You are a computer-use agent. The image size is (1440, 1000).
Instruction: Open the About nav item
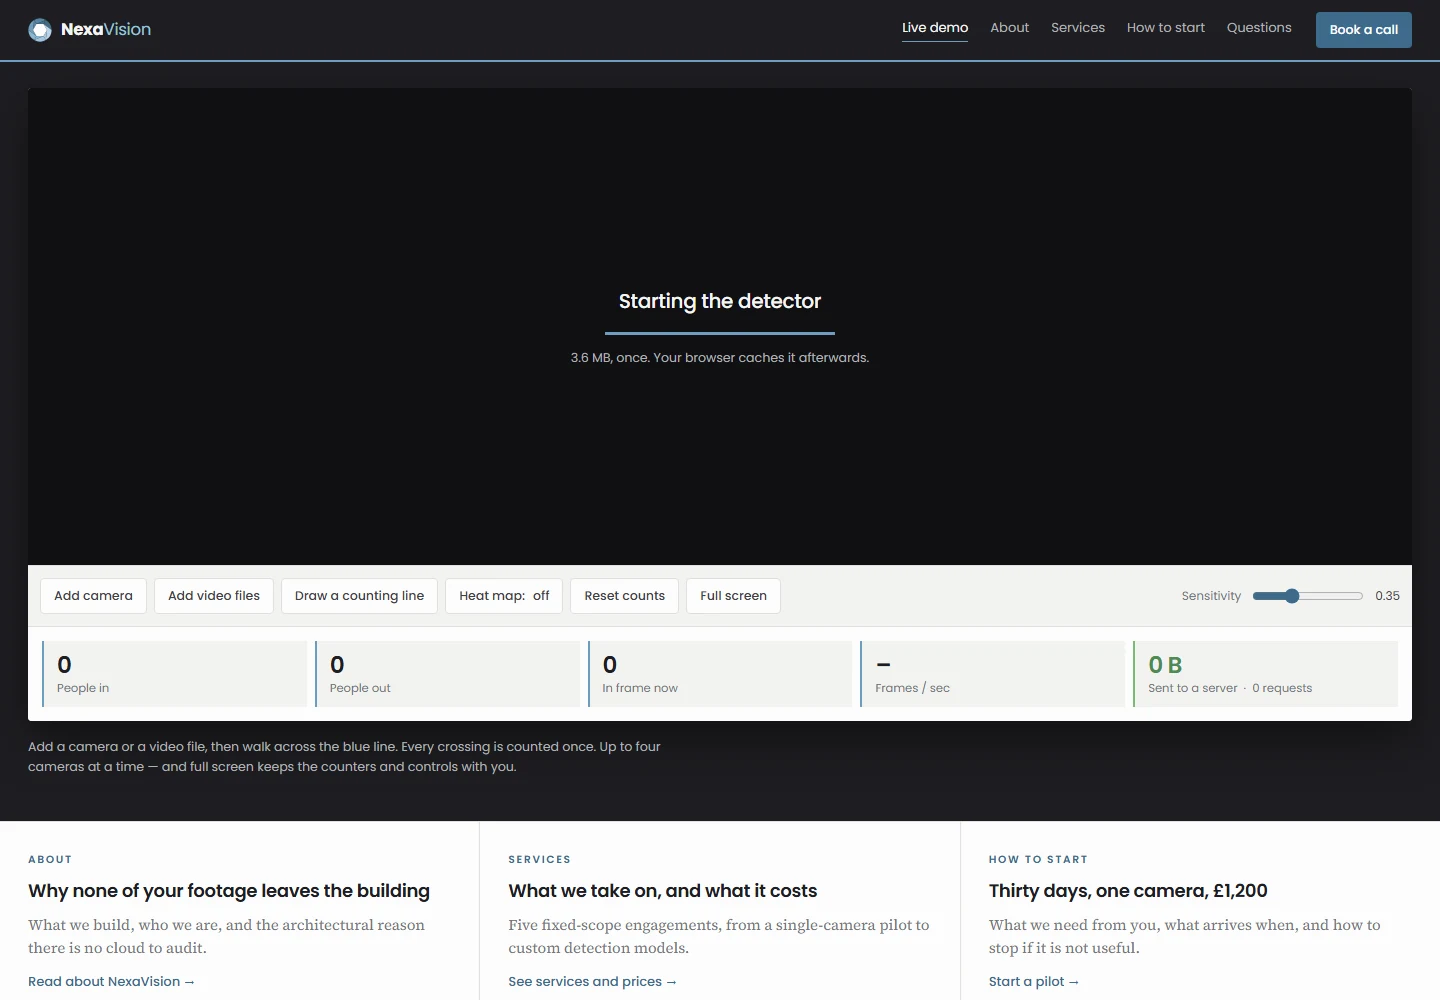coord(1009,28)
